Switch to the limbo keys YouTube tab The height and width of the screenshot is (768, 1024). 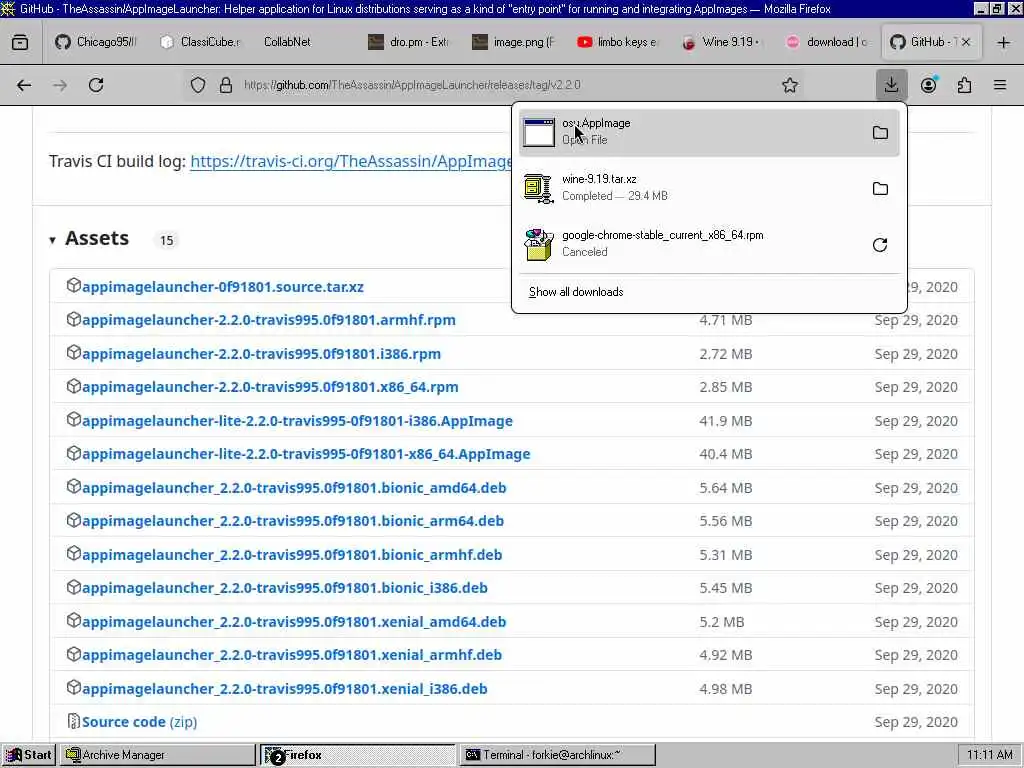point(618,42)
